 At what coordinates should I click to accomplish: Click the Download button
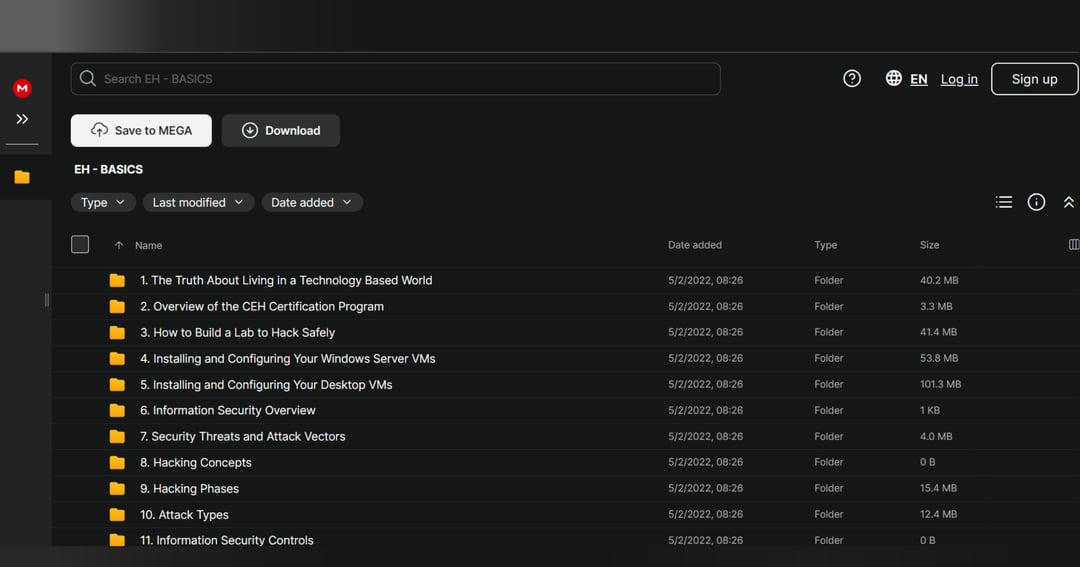click(x=281, y=130)
